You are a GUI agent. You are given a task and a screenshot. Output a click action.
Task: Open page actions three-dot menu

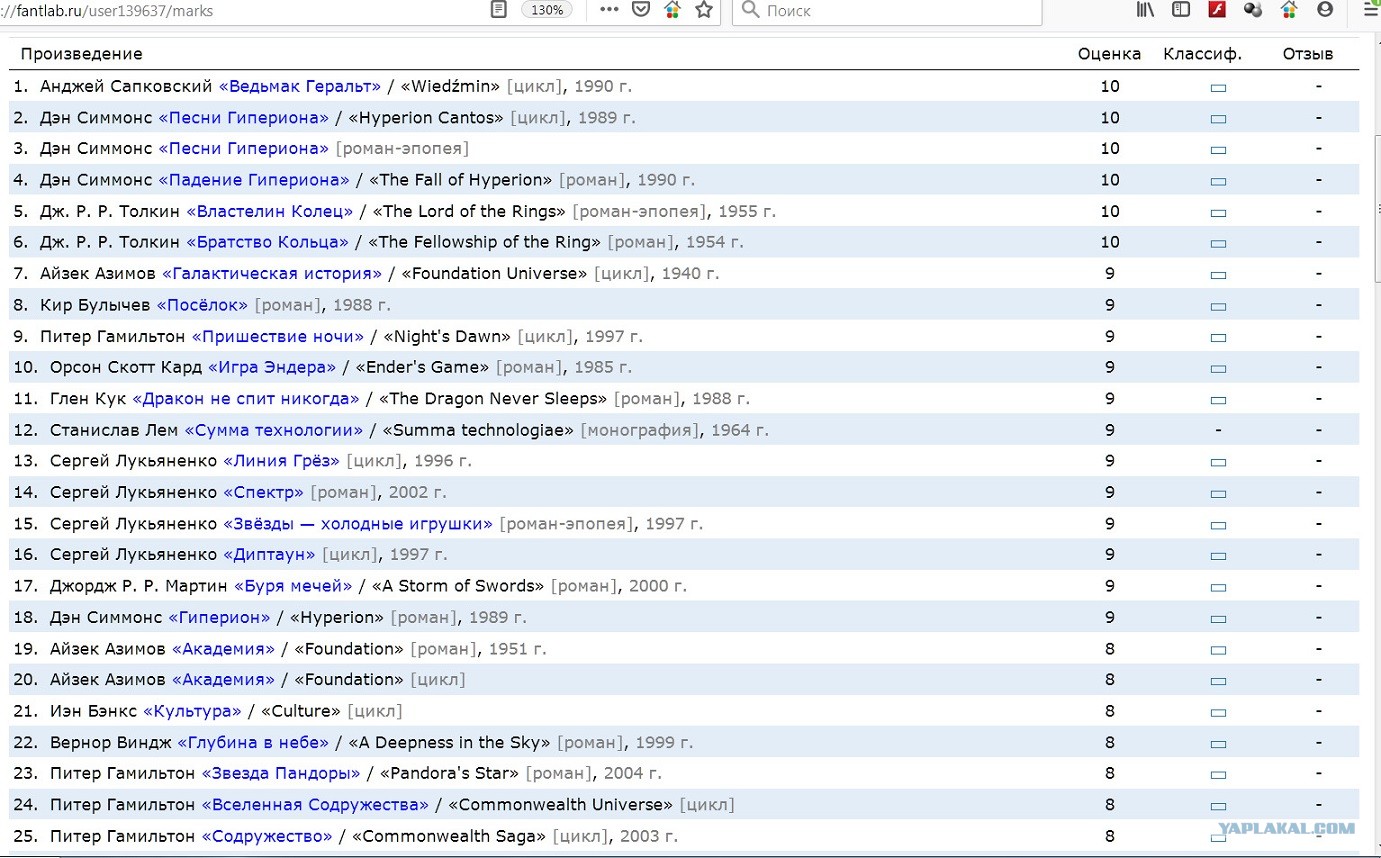pyautogui.click(x=609, y=10)
